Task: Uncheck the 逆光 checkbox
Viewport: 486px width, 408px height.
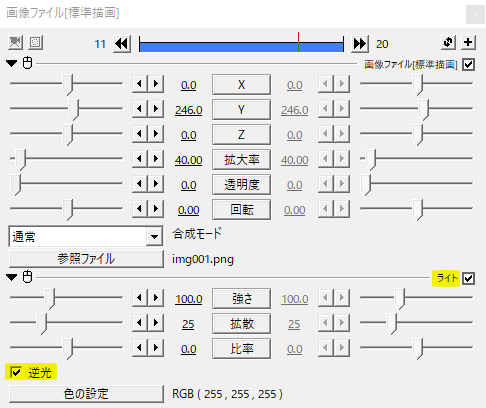Action: coord(16,372)
